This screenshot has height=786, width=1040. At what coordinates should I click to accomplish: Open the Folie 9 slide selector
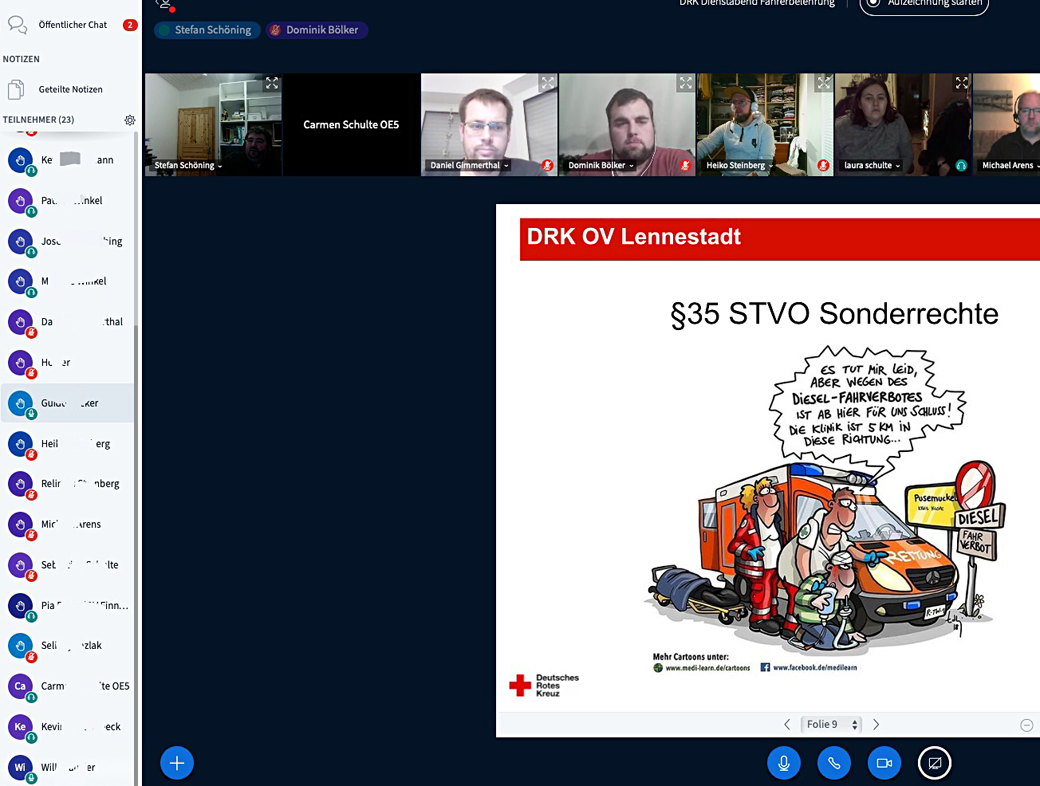coord(833,724)
